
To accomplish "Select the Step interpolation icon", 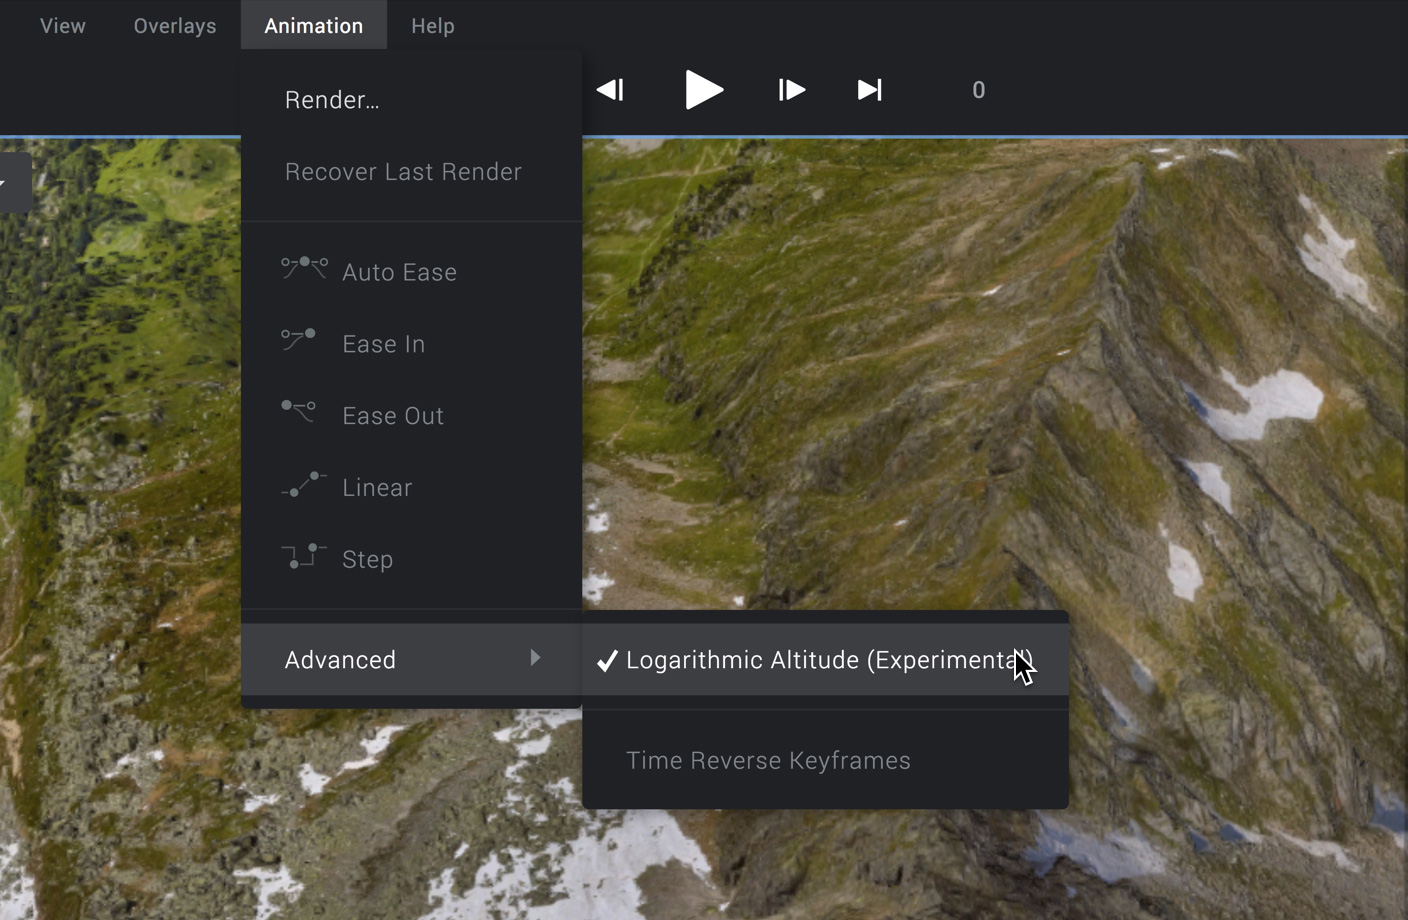I will (303, 556).
